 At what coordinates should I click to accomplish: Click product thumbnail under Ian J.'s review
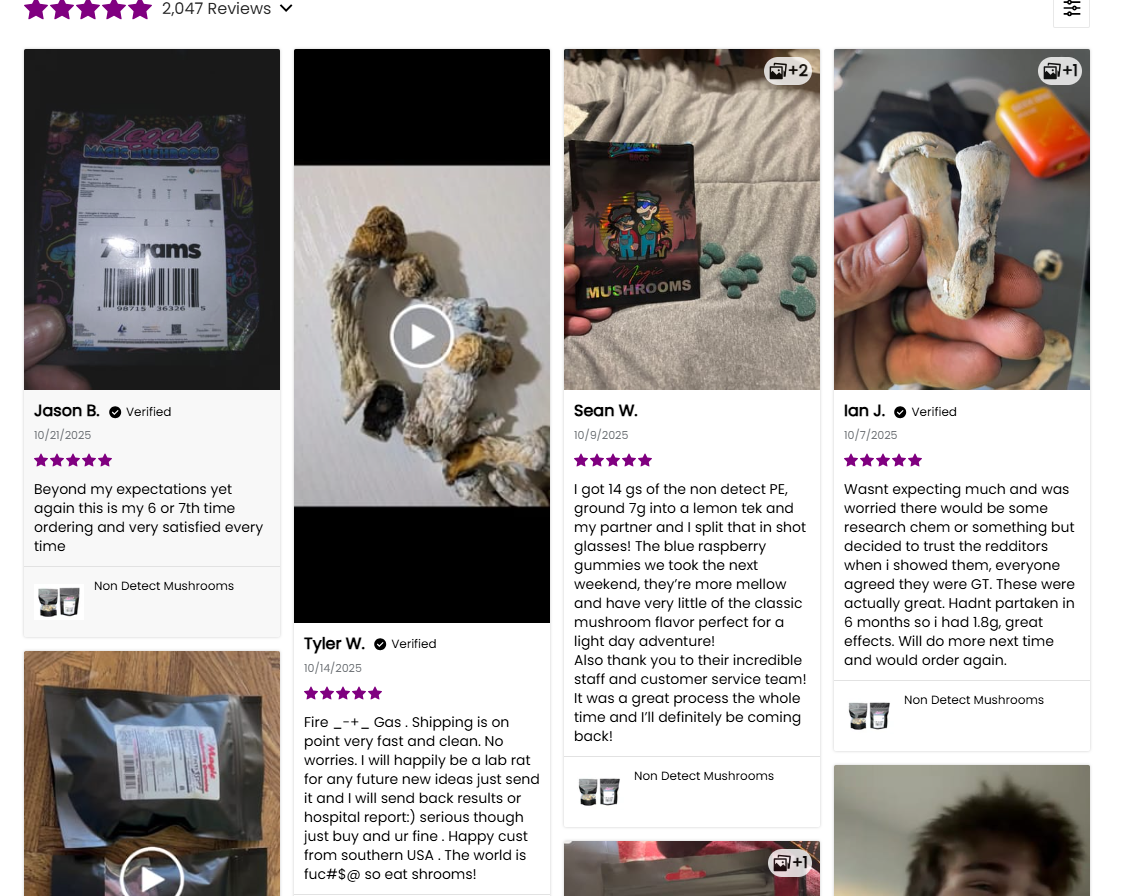point(869,716)
